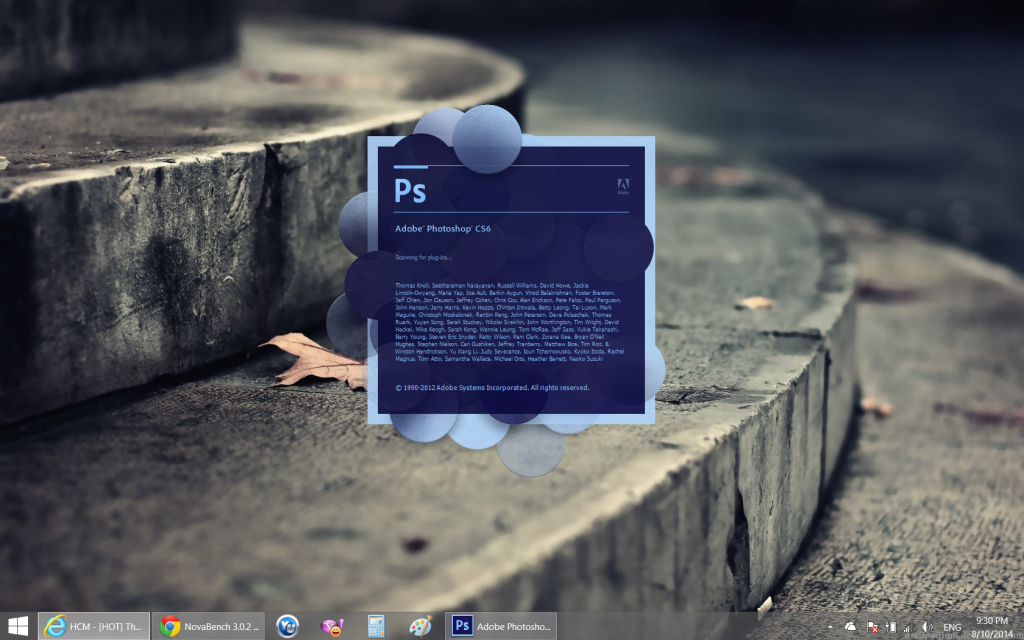Screen dimensions: 1024x640
Task: Open the Action Center flag icon
Action: pyautogui.click(x=873, y=627)
